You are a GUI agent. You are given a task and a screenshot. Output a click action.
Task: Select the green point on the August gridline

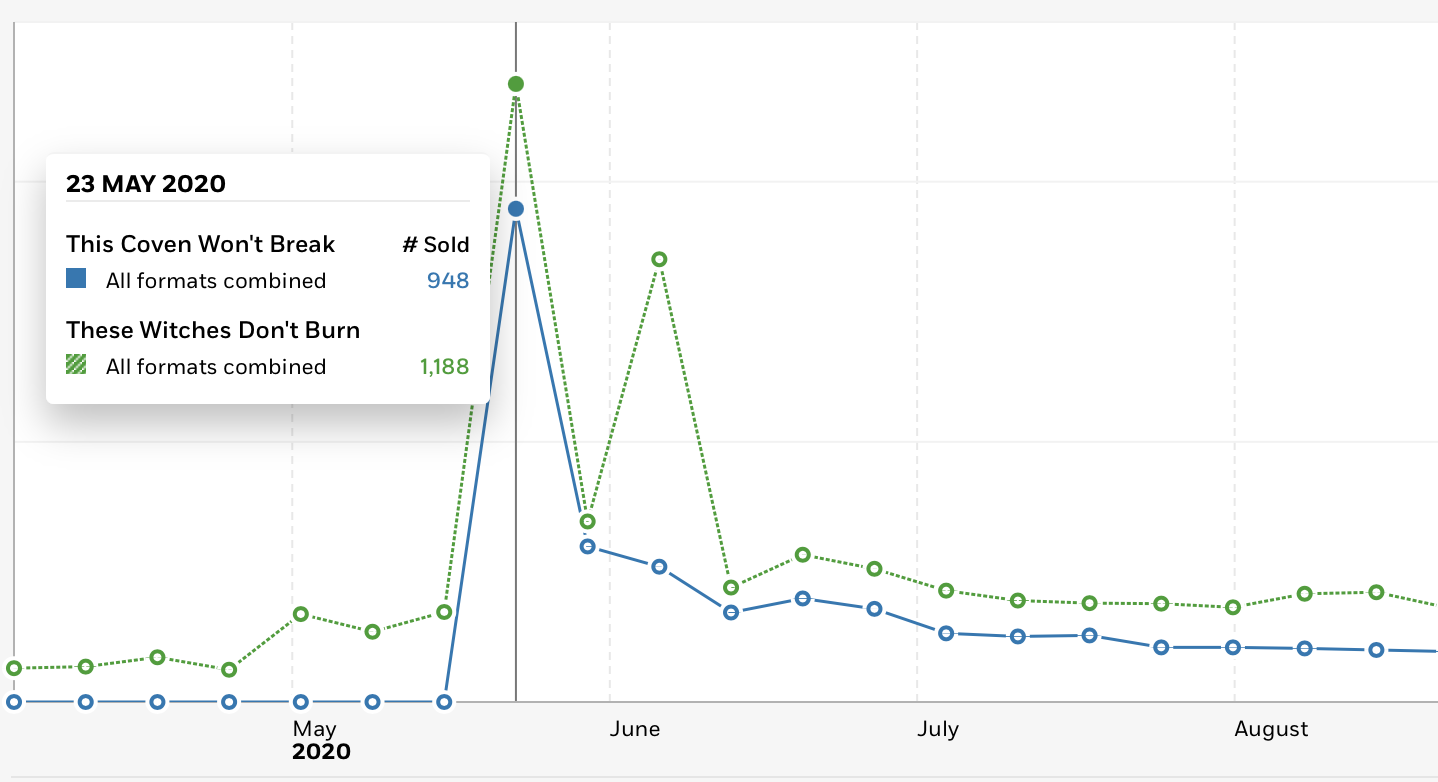tap(1233, 607)
